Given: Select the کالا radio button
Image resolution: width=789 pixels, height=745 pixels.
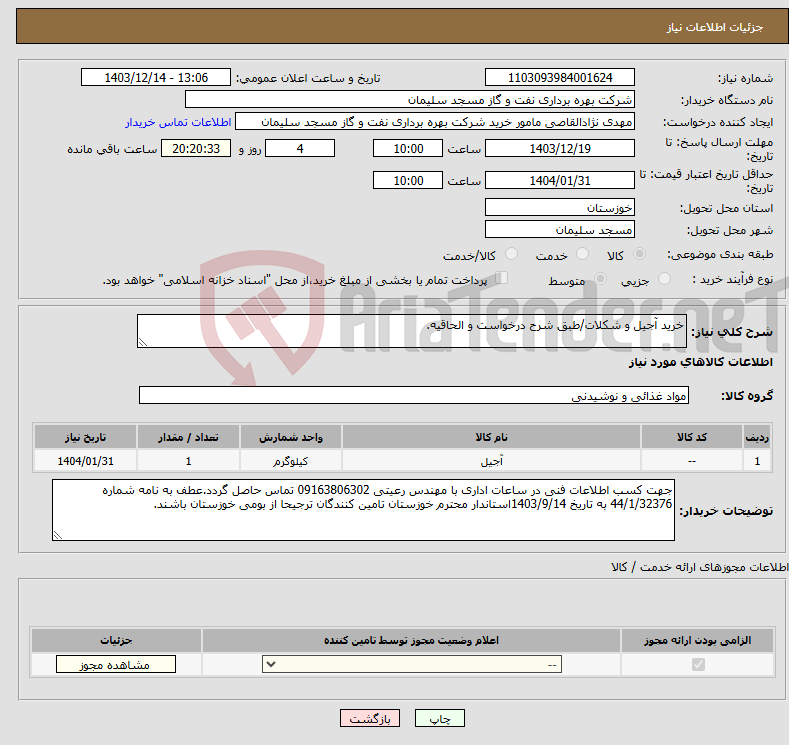Looking at the screenshot, I should coord(639,254).
